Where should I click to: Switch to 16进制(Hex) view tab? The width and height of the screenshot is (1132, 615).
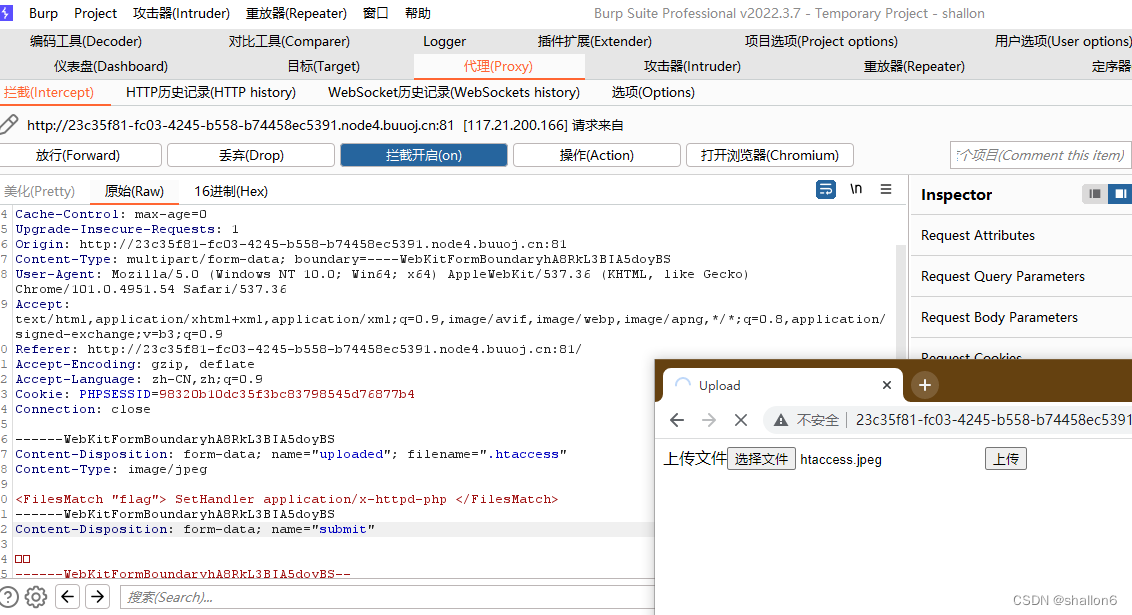click(231, 191)
